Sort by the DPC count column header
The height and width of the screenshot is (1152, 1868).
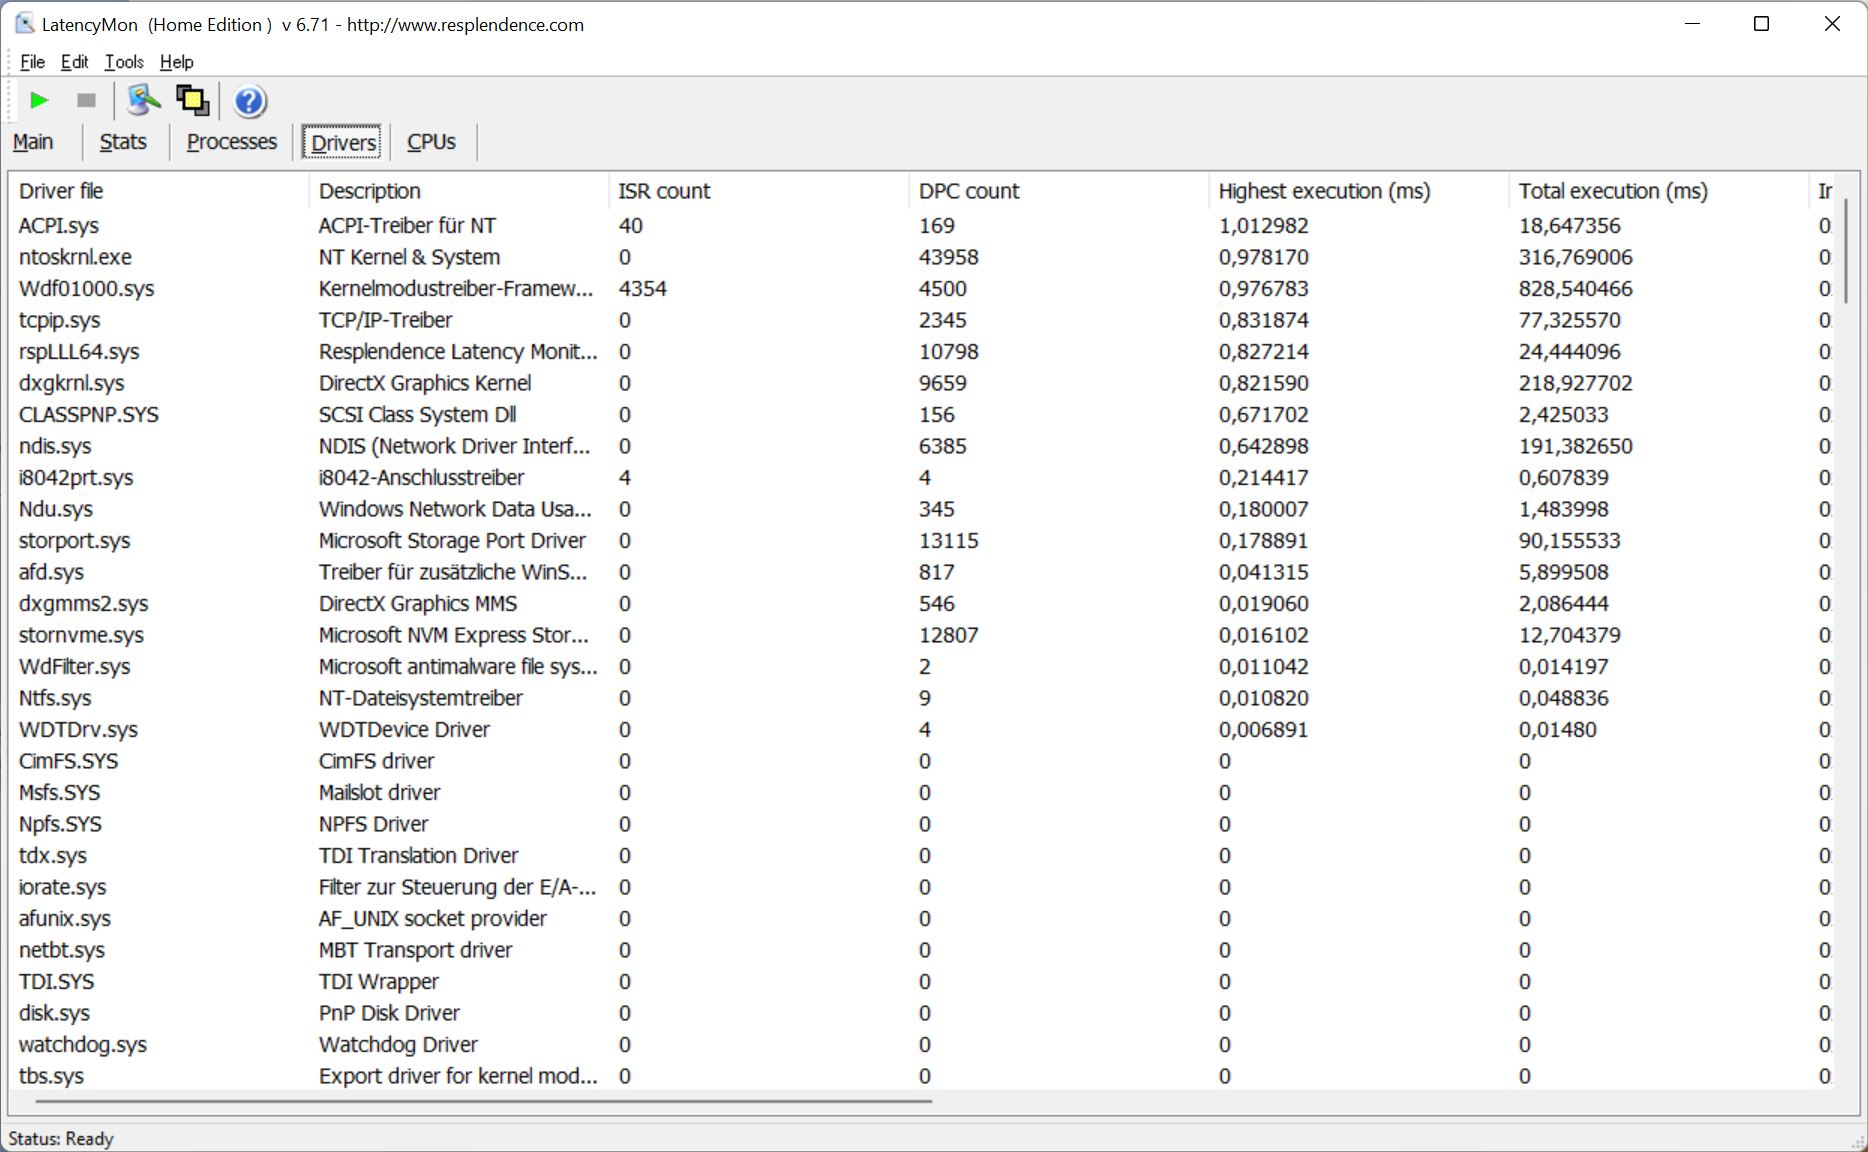pos(968,191)
